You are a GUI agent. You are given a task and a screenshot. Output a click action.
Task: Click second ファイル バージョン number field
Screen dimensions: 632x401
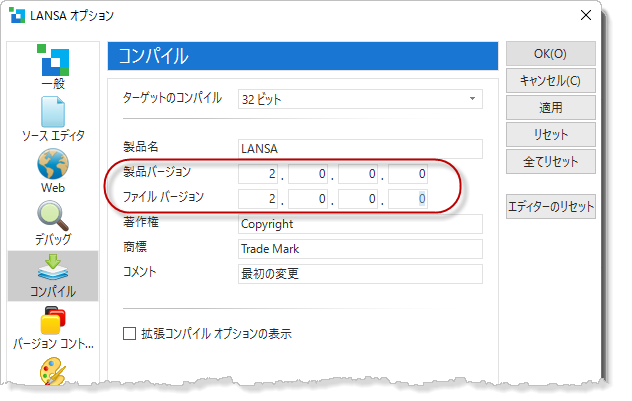pos(308,199)
